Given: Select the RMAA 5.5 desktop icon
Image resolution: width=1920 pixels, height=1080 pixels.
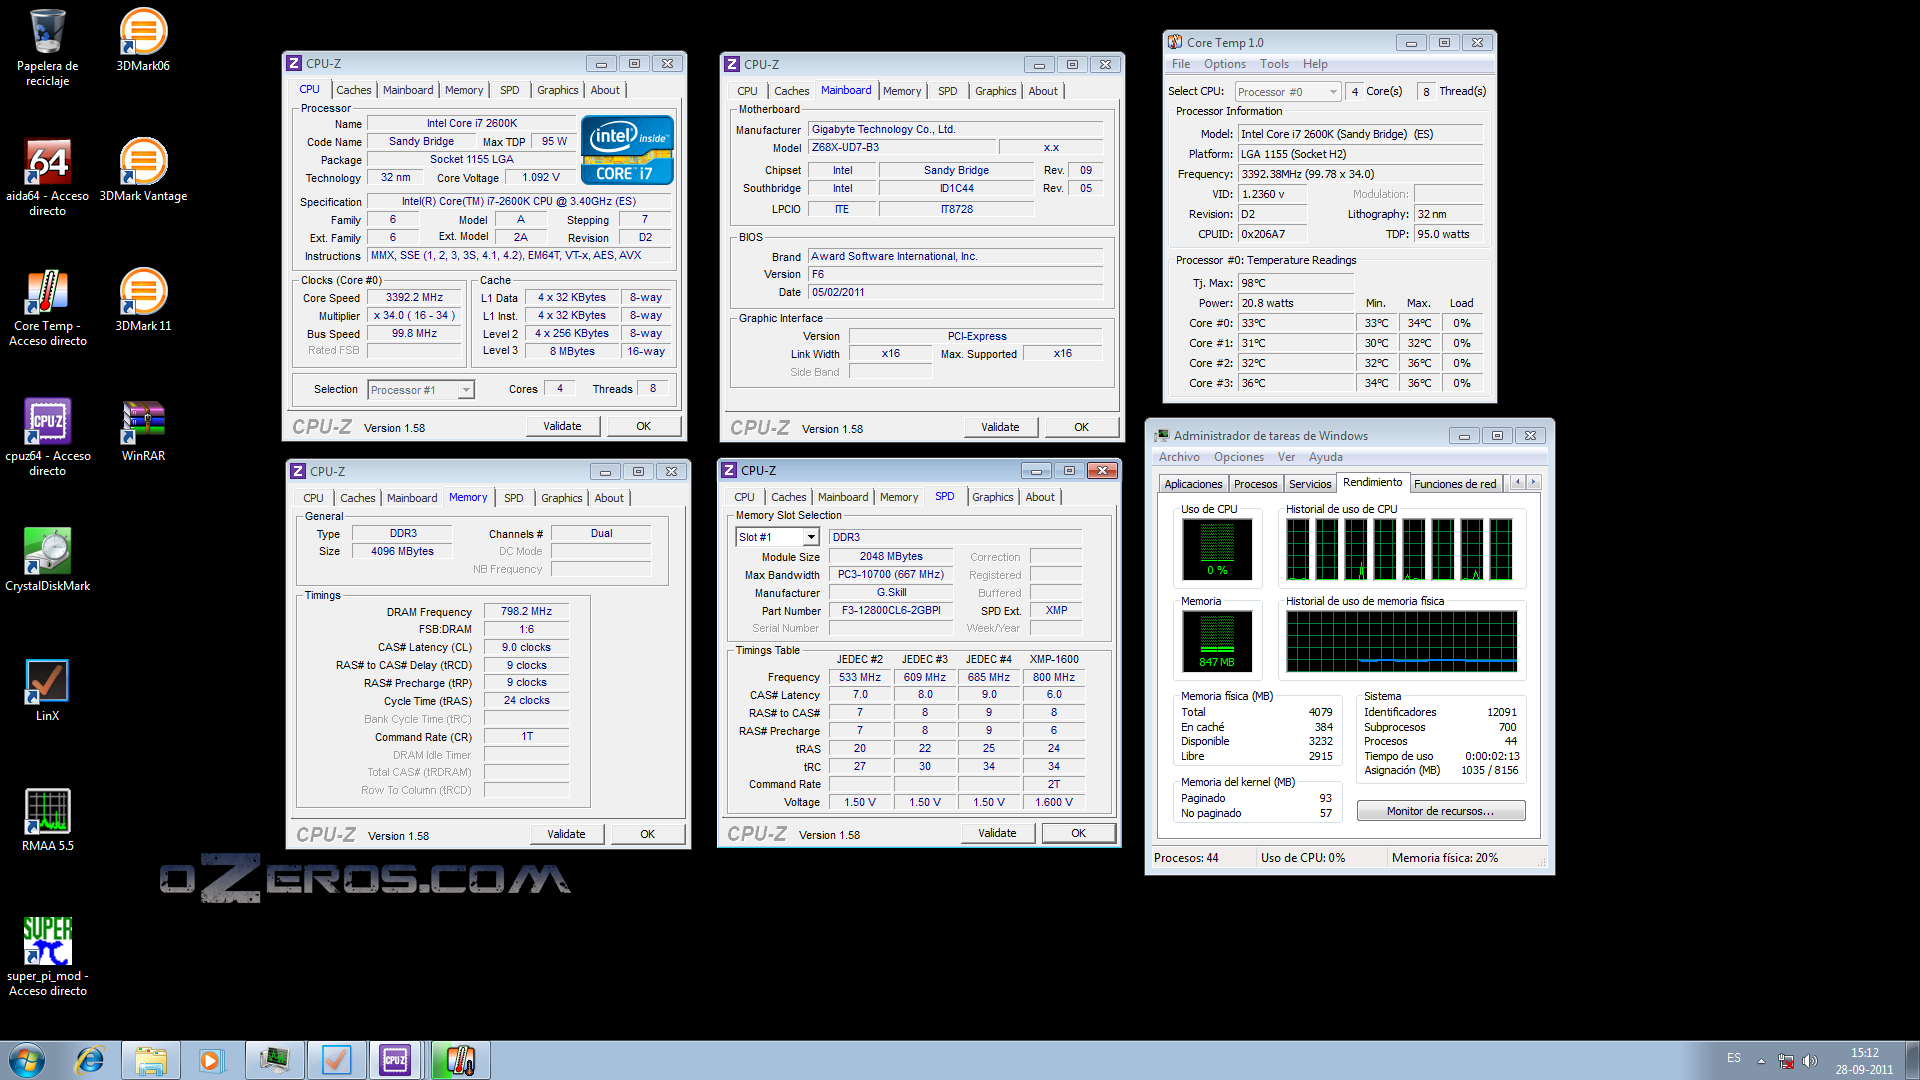Looking at the screenshot, I should coord(47,820).
